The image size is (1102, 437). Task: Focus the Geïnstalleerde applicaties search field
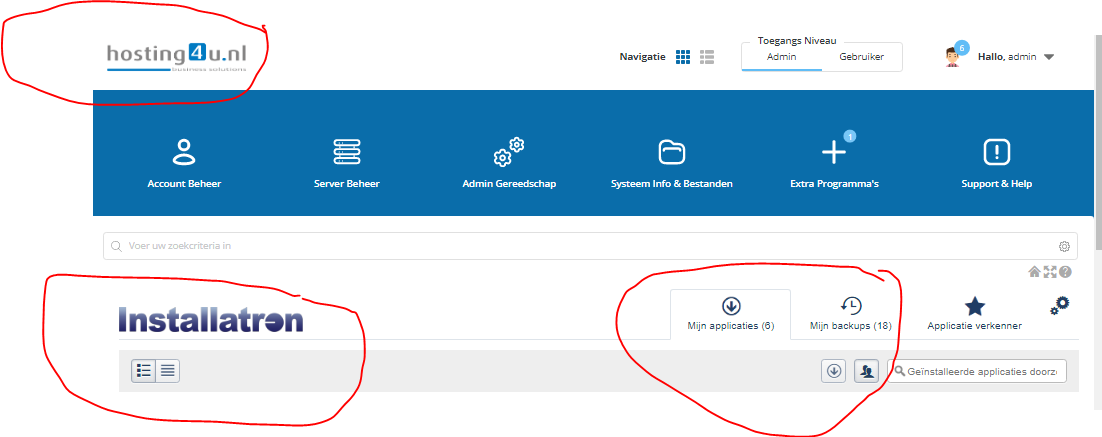point(977,371)
